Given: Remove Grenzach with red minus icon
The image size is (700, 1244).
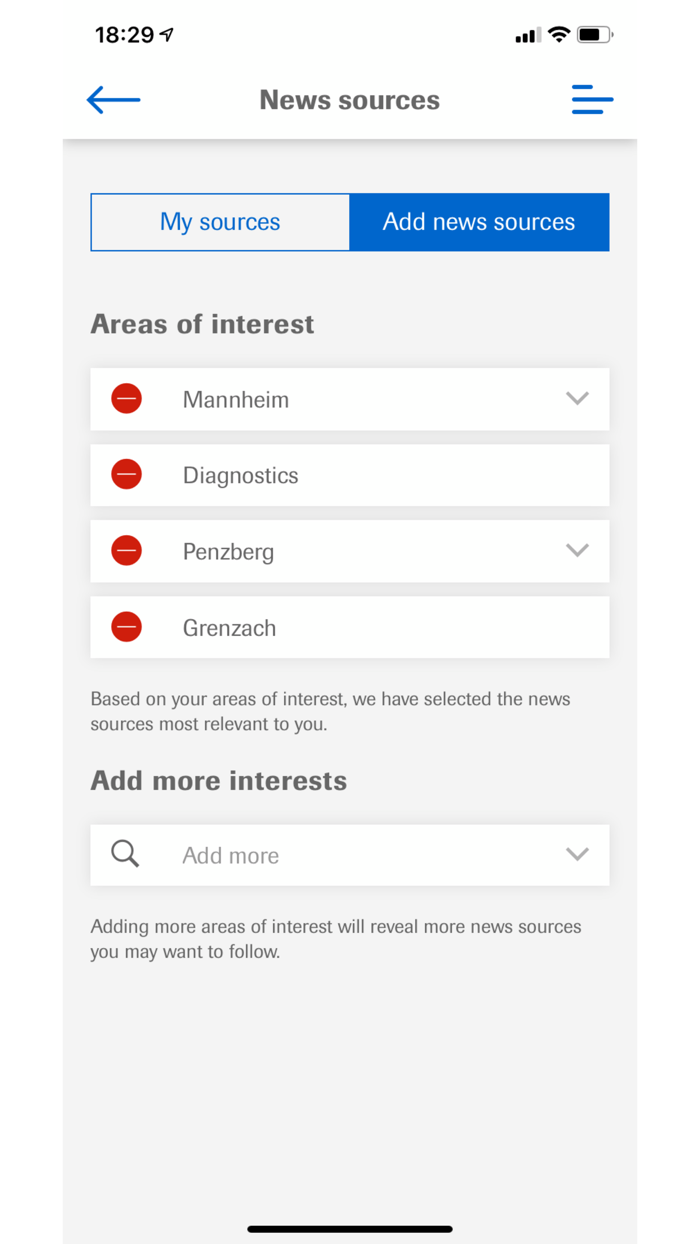Looking at the screenshot, I should tap(126, 627).
